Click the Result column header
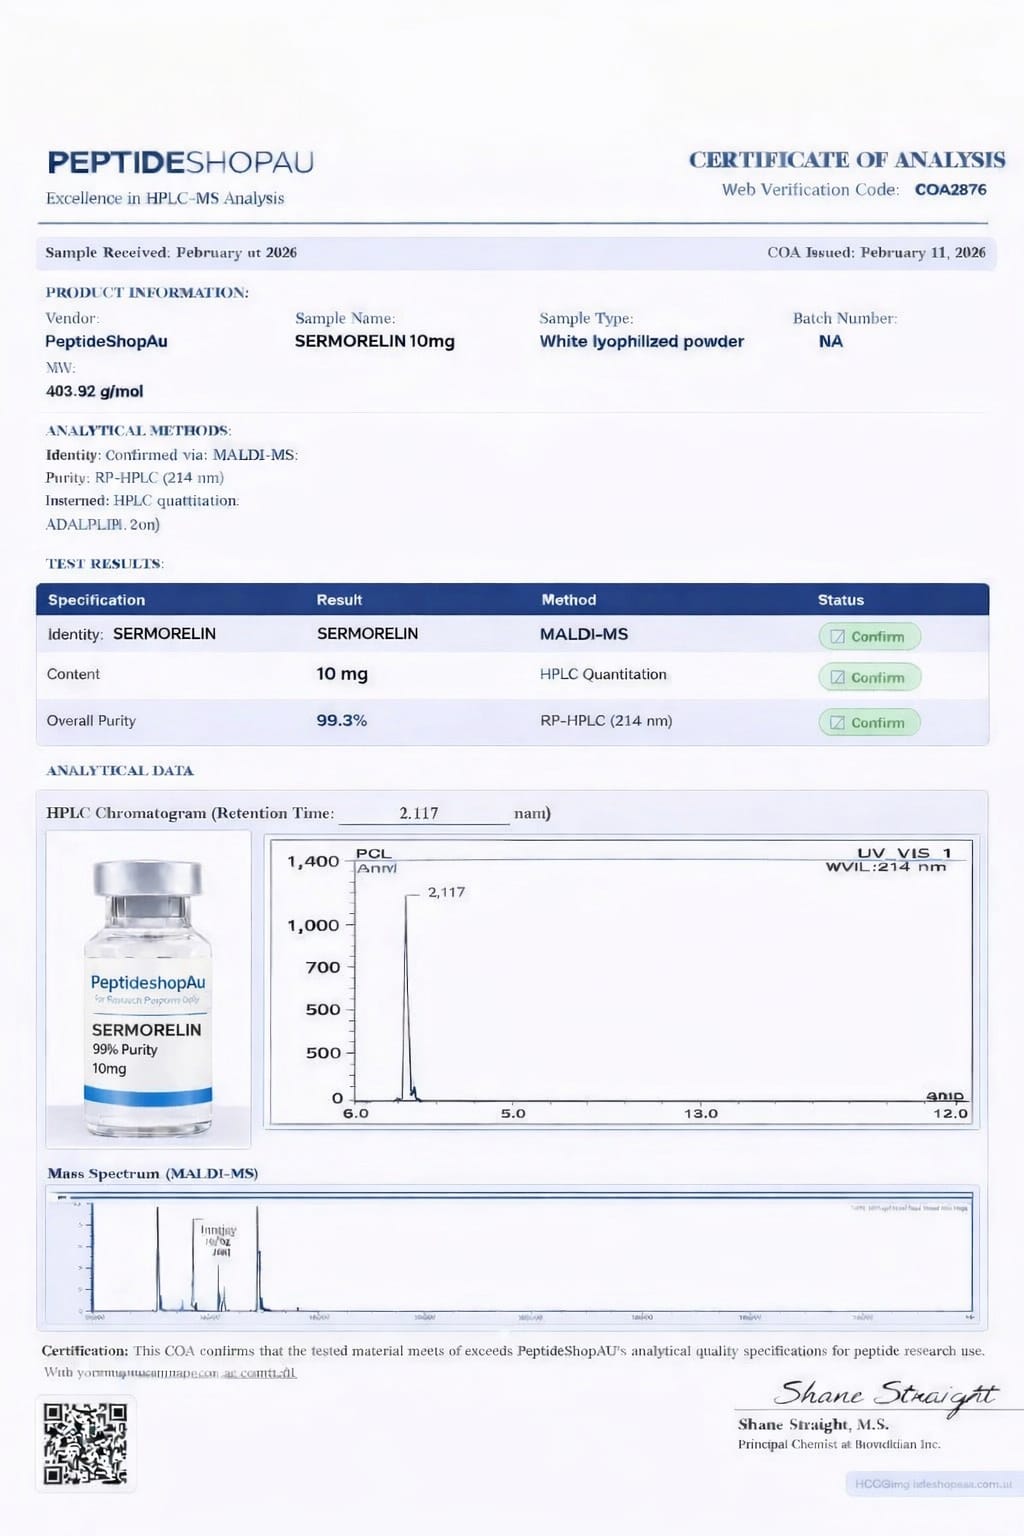Viewport: 1024px width, 1536px height. 340,600
